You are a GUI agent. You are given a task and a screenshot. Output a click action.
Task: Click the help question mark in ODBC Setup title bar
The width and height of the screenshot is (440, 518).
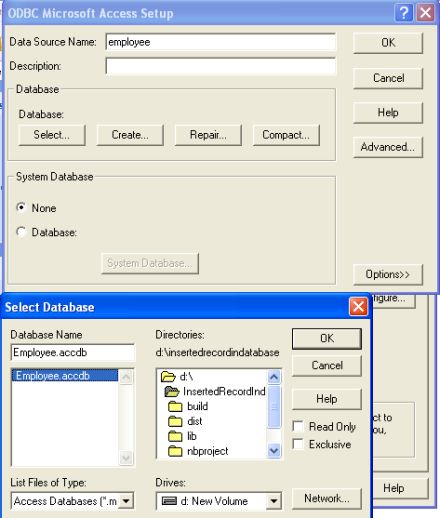coord(404,13)
